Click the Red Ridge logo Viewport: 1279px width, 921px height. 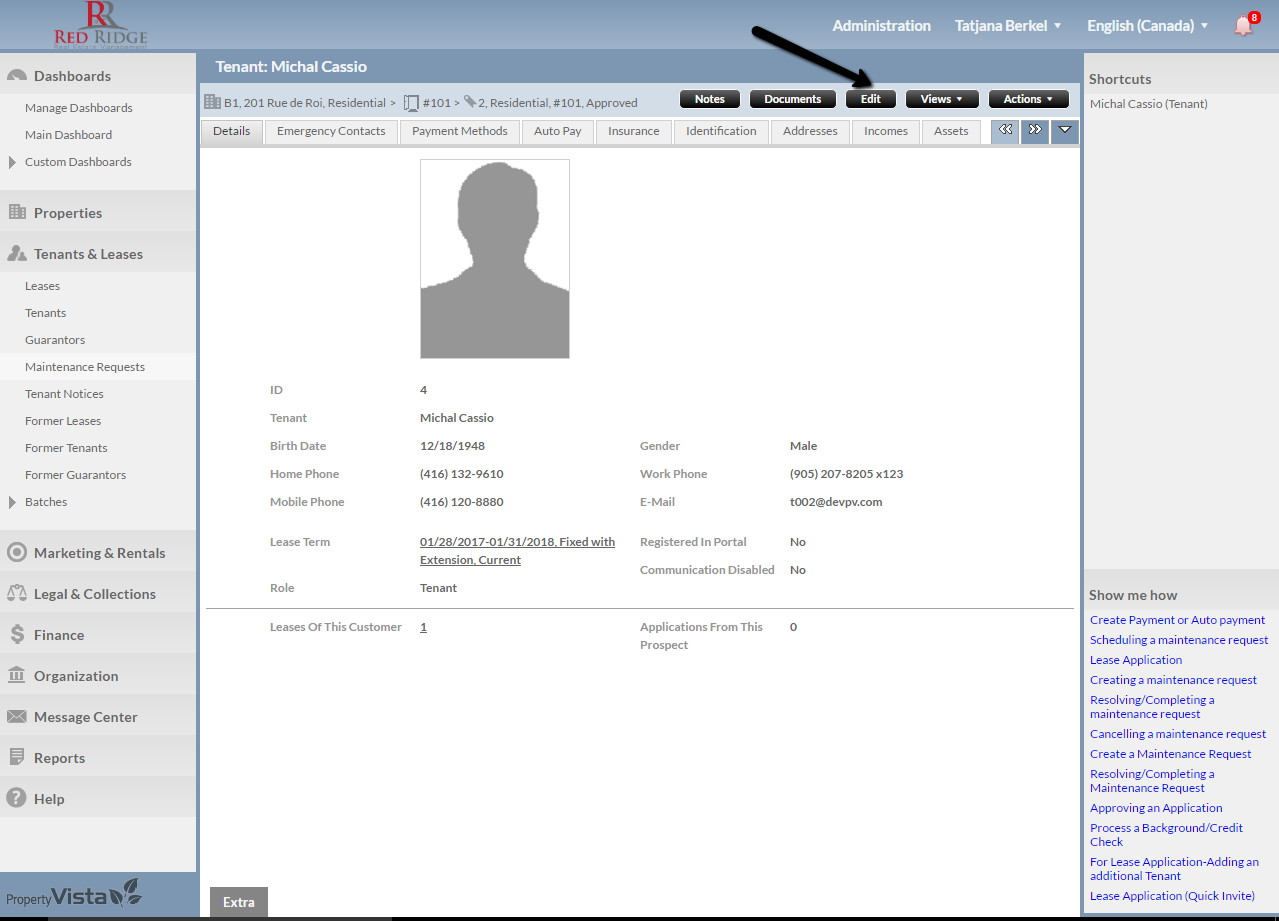pyautogui.click(x=100, y=26)
